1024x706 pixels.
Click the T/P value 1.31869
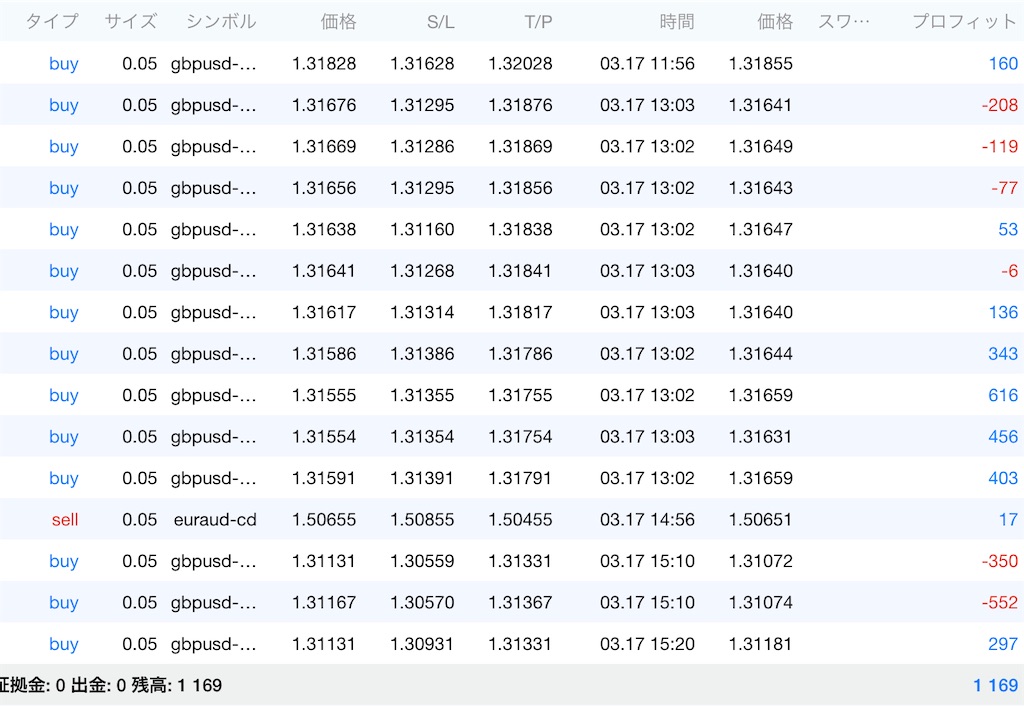[x=520, y=146]
